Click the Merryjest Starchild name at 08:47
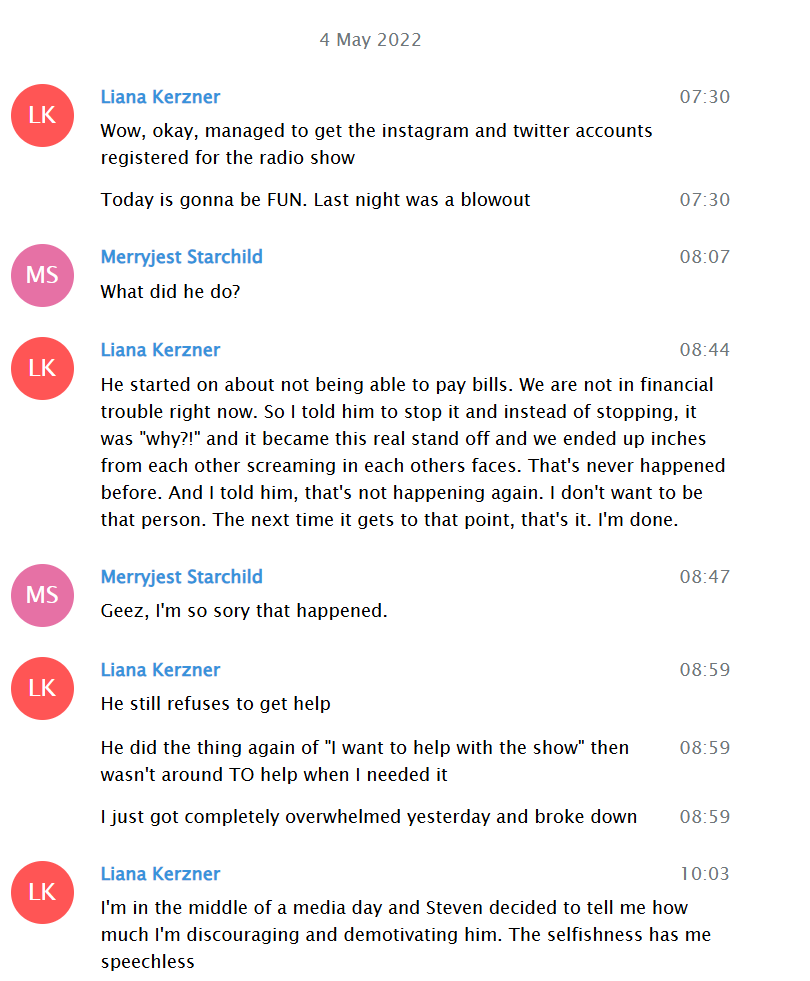Screen dimensions: 810x981 (181, 577)
